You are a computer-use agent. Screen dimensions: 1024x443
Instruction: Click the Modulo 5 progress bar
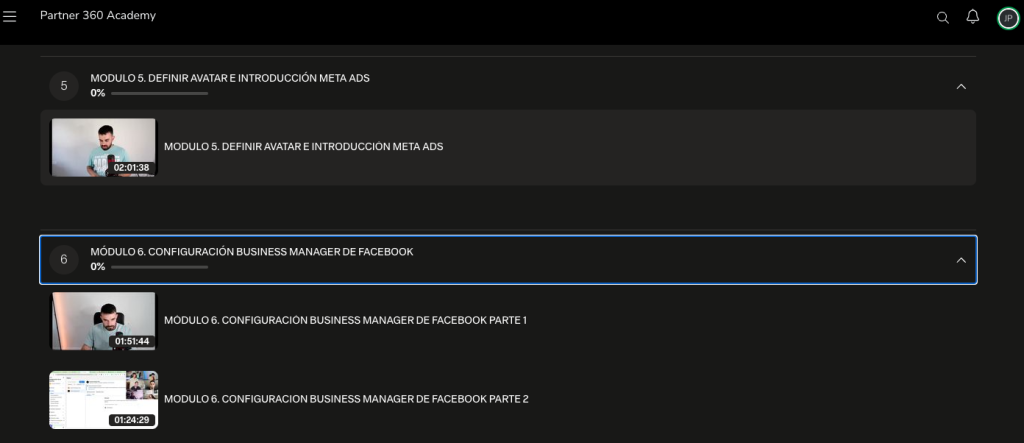point(159,93)
